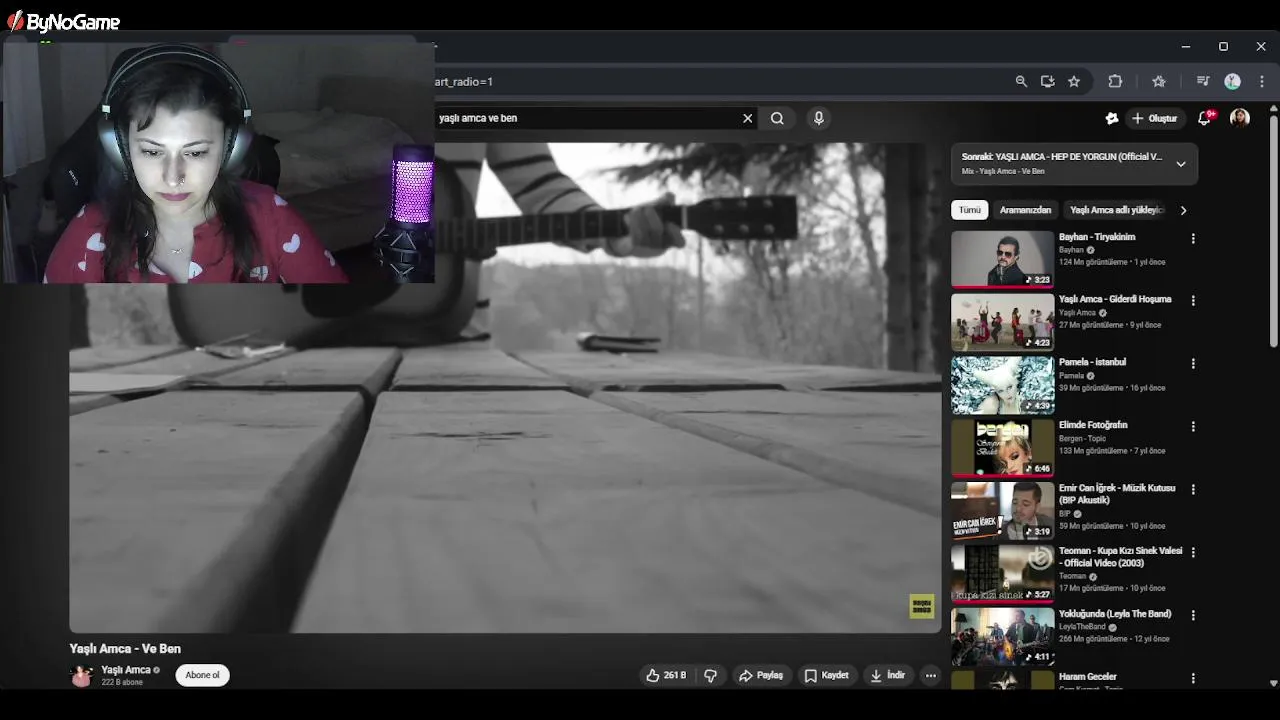The image size is (1280, 720).
Task: Open the Elimde Fotoğrafın thumbnail
Action: pos(1002,448)
